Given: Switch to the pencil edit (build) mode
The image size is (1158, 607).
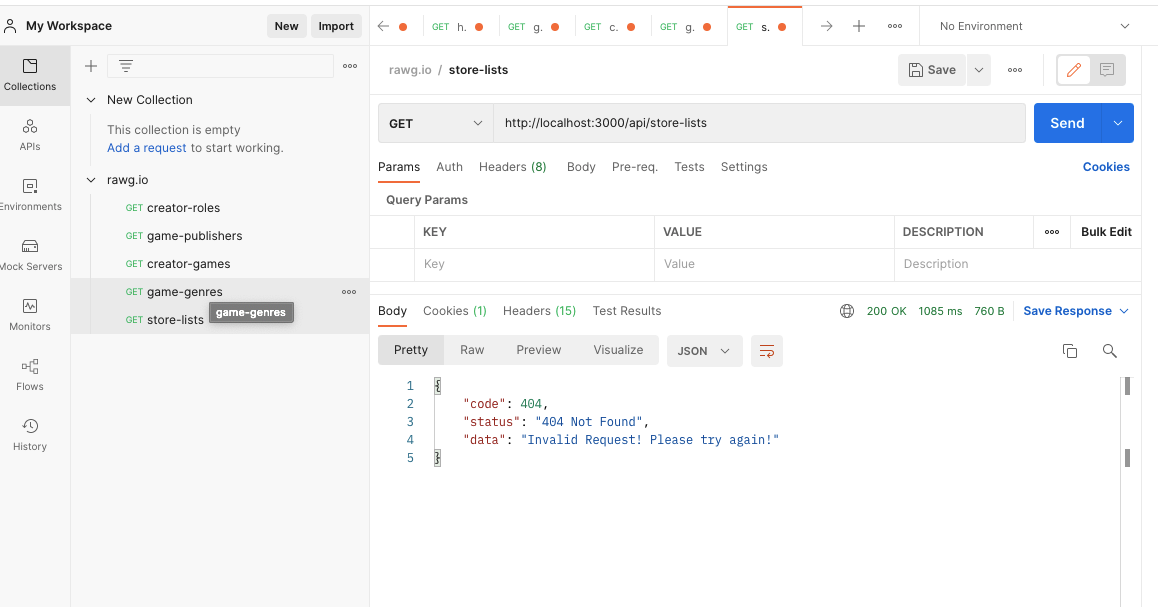Looking at the screenshot, I should pyautogui.click(x=1074, y=70).
